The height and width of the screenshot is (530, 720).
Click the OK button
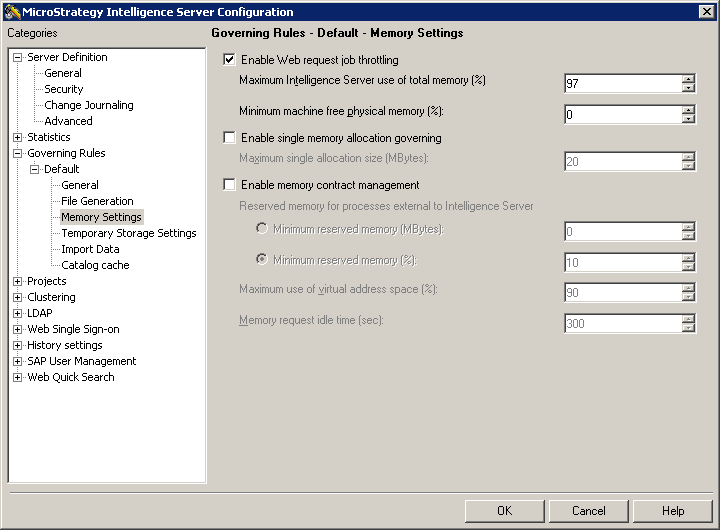coord(504,511)
